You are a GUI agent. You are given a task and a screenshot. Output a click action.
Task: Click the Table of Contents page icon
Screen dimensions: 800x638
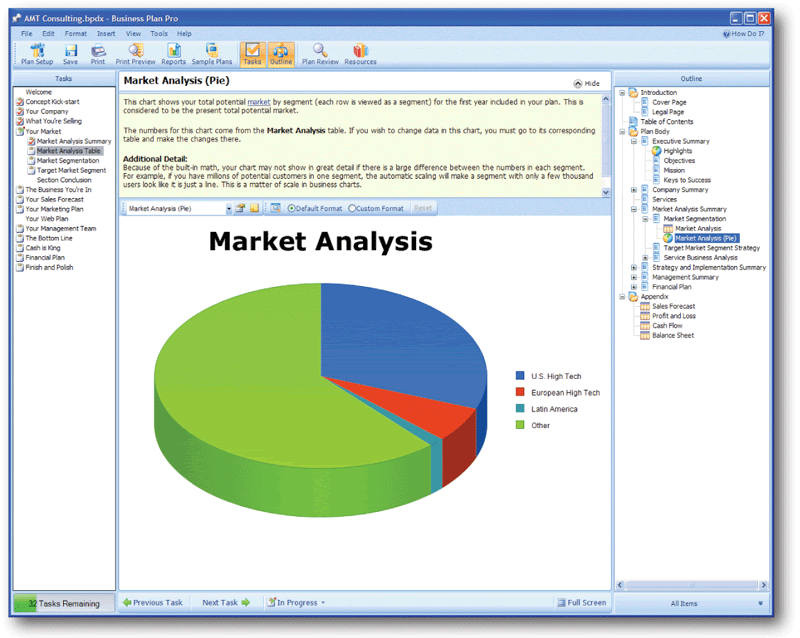pos(633,121)
